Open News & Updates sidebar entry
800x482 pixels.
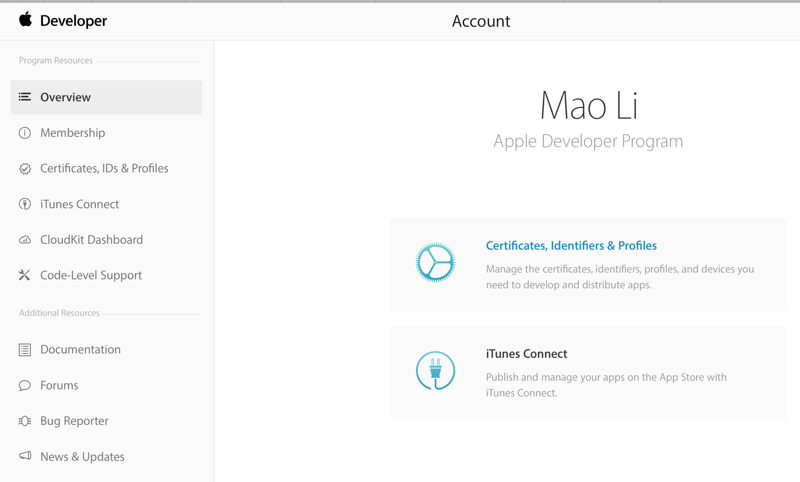82,457
